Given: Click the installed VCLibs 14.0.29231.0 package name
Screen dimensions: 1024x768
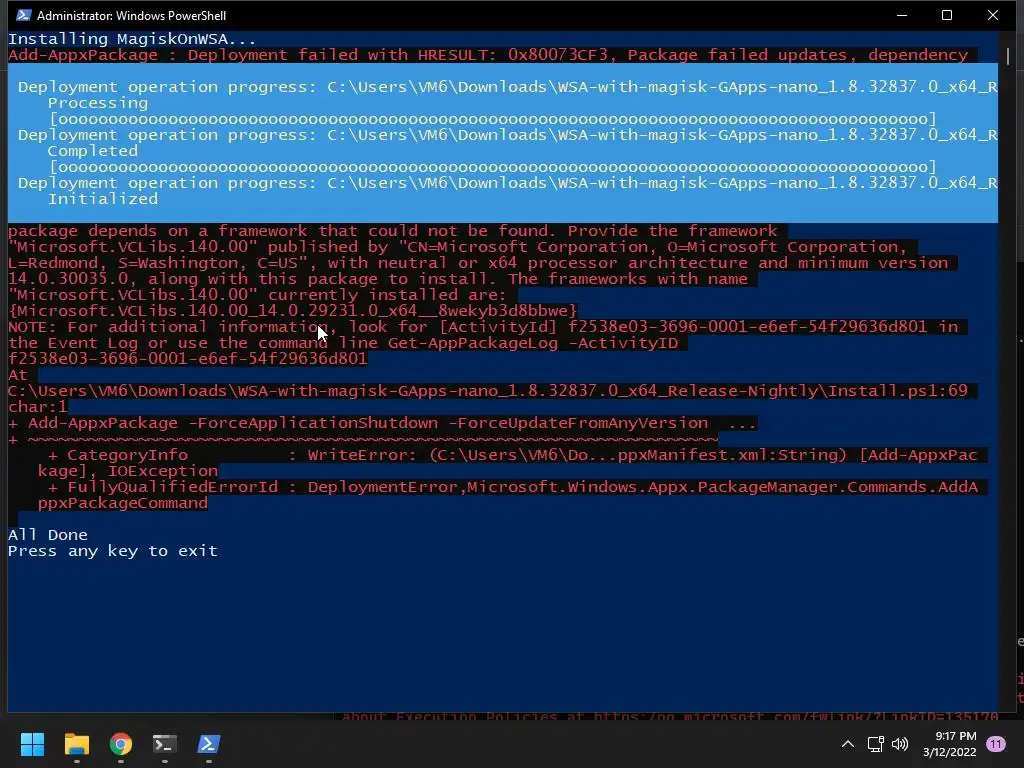Looking at the screenshot, I should coord(293,311).
